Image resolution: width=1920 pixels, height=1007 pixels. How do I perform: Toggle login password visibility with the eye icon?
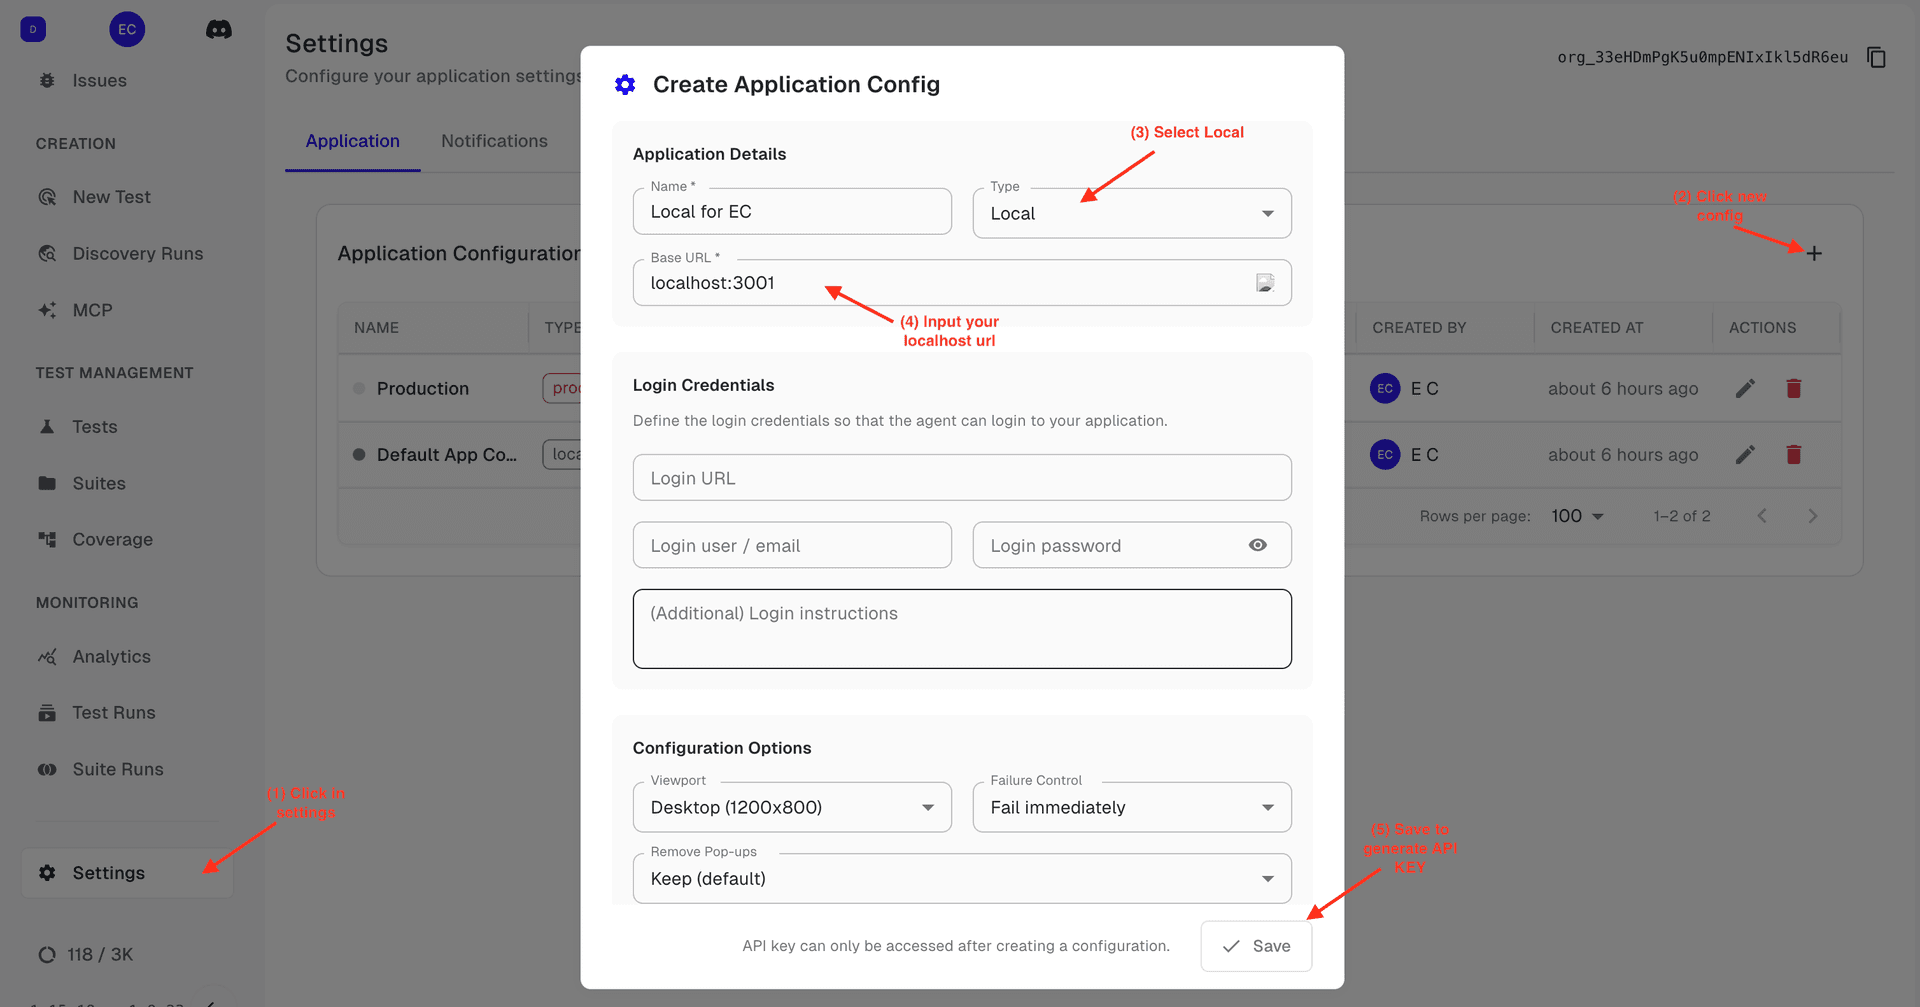(1257, 546)
